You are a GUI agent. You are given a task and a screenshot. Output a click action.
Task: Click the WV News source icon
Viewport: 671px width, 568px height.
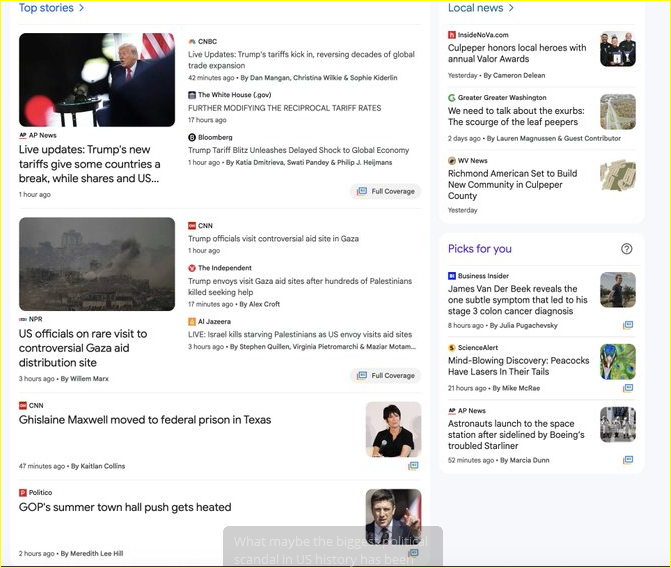[451, 161]
